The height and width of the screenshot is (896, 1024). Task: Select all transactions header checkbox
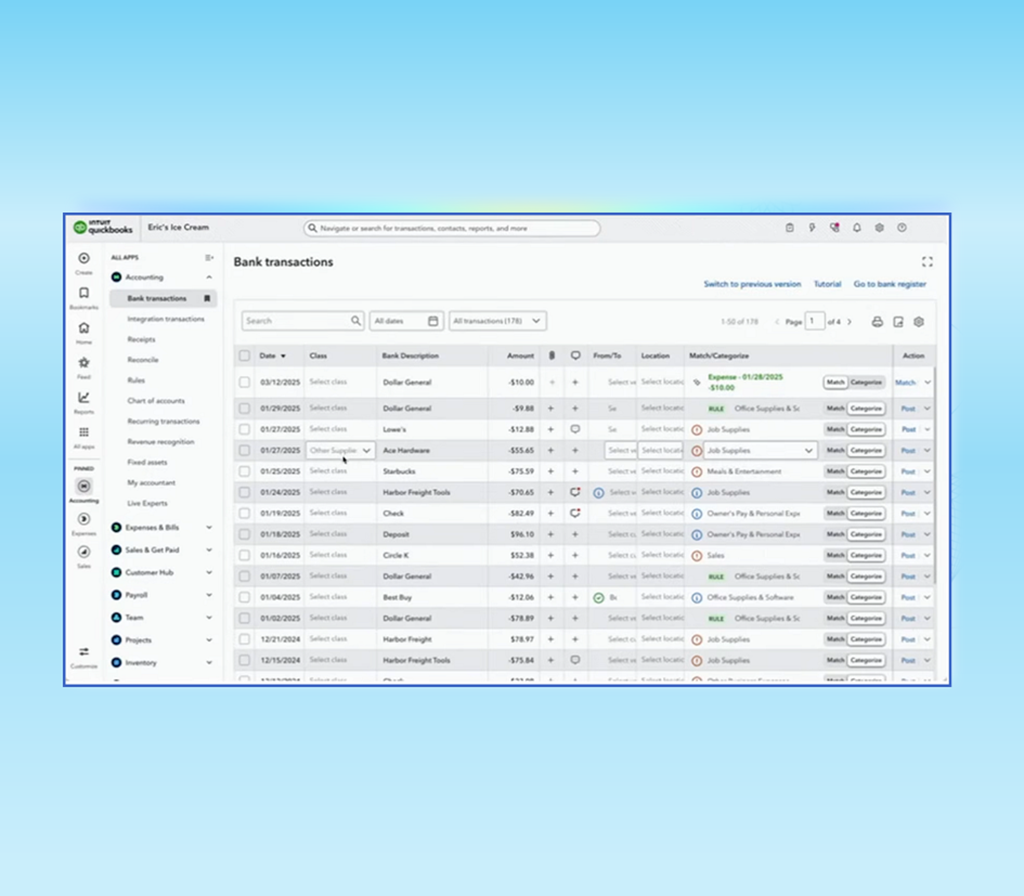pyautogui.click(x=244, y=356)
